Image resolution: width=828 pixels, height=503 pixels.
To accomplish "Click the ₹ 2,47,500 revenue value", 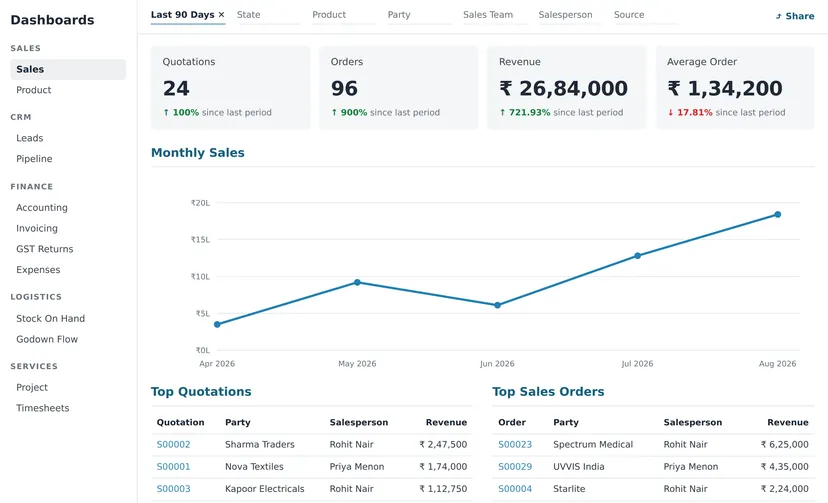I will 443,444.
